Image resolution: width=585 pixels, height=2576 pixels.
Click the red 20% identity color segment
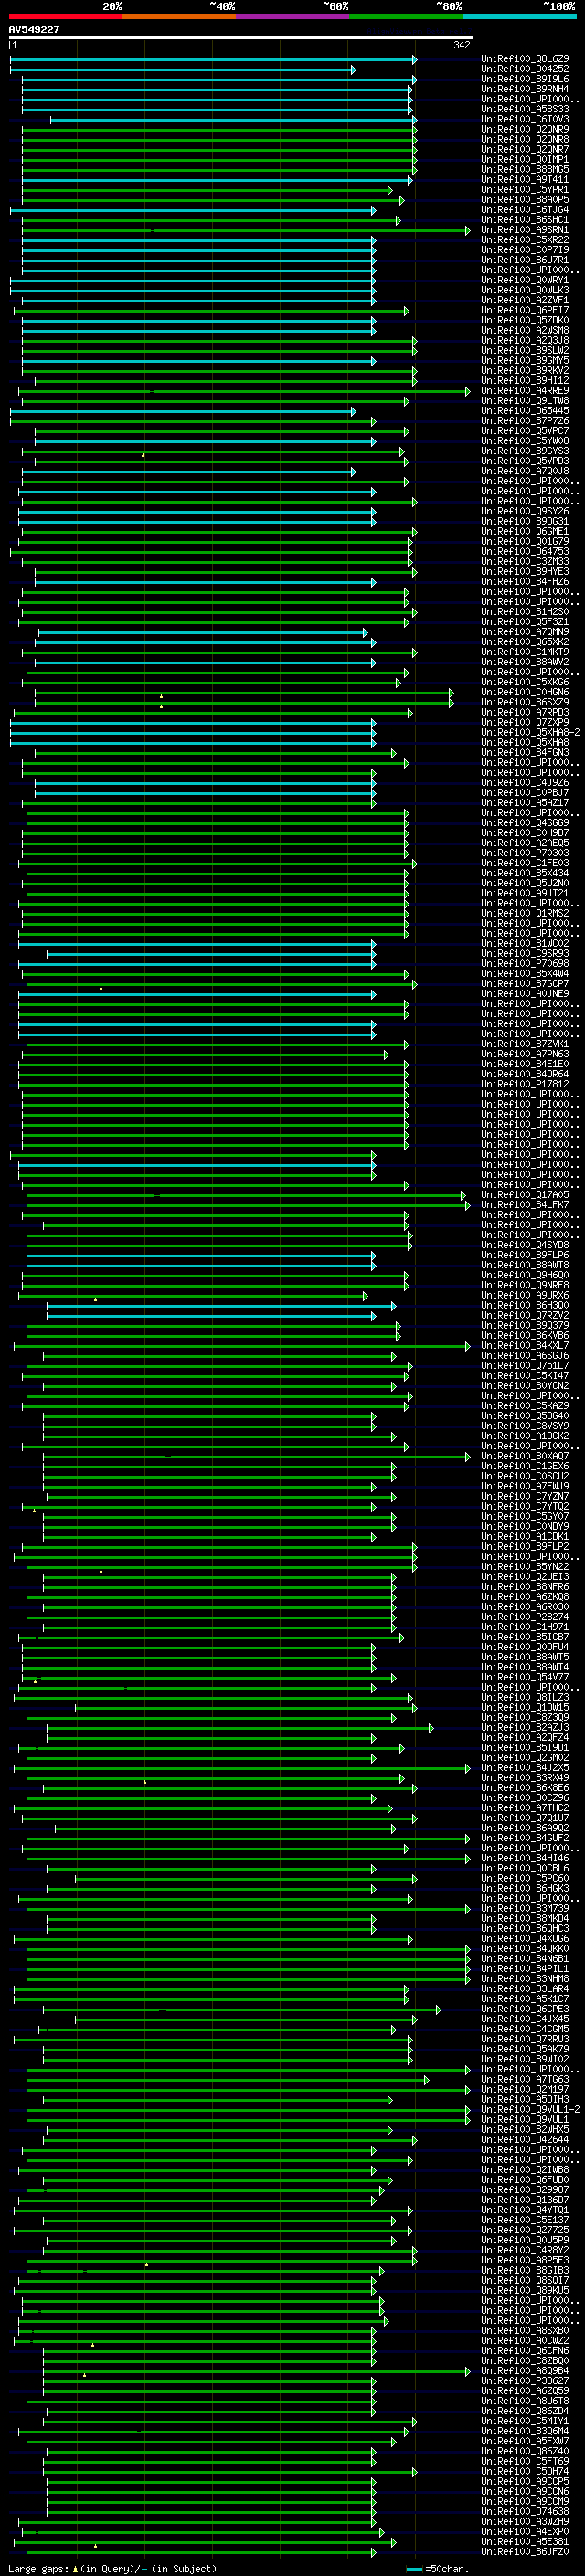pos(66,16)
